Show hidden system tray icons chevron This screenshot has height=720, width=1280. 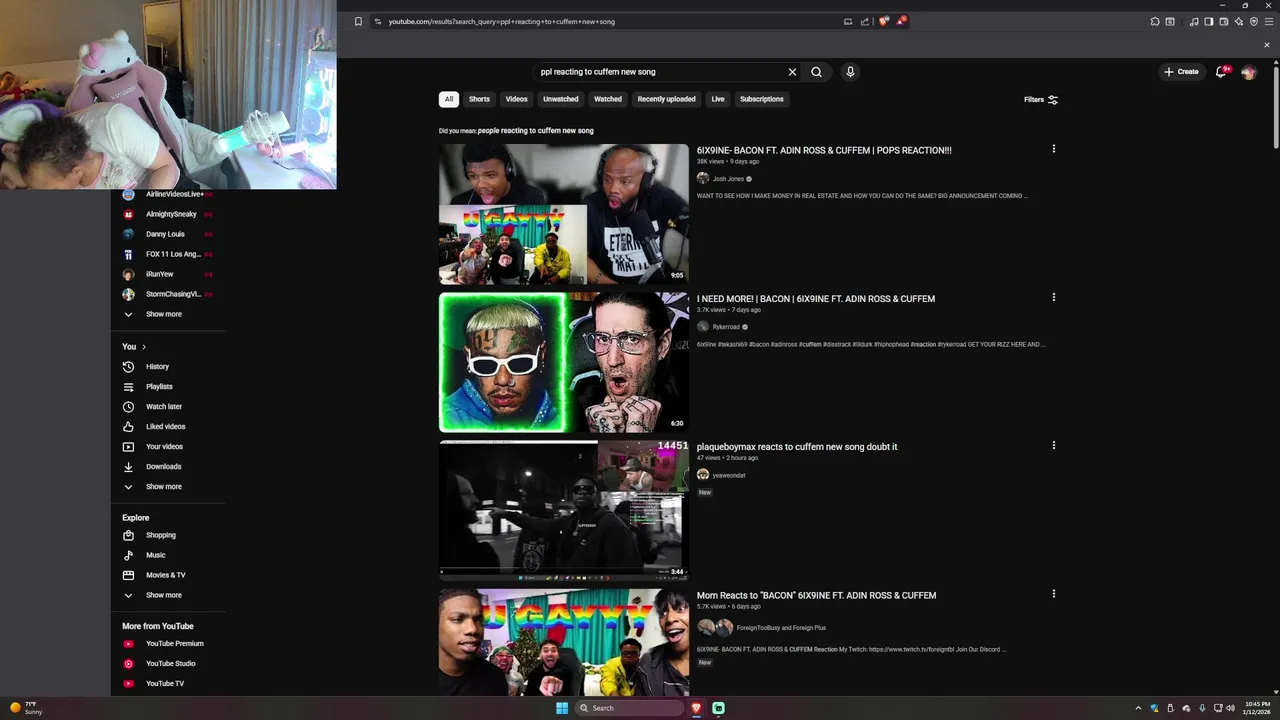[x=1138, y=708]
